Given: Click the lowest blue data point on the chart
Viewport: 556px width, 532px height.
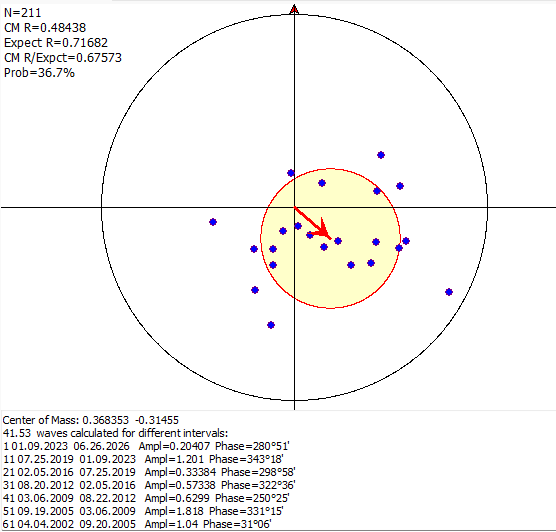Looking at the screenshot, I should (x=271, y=325).
